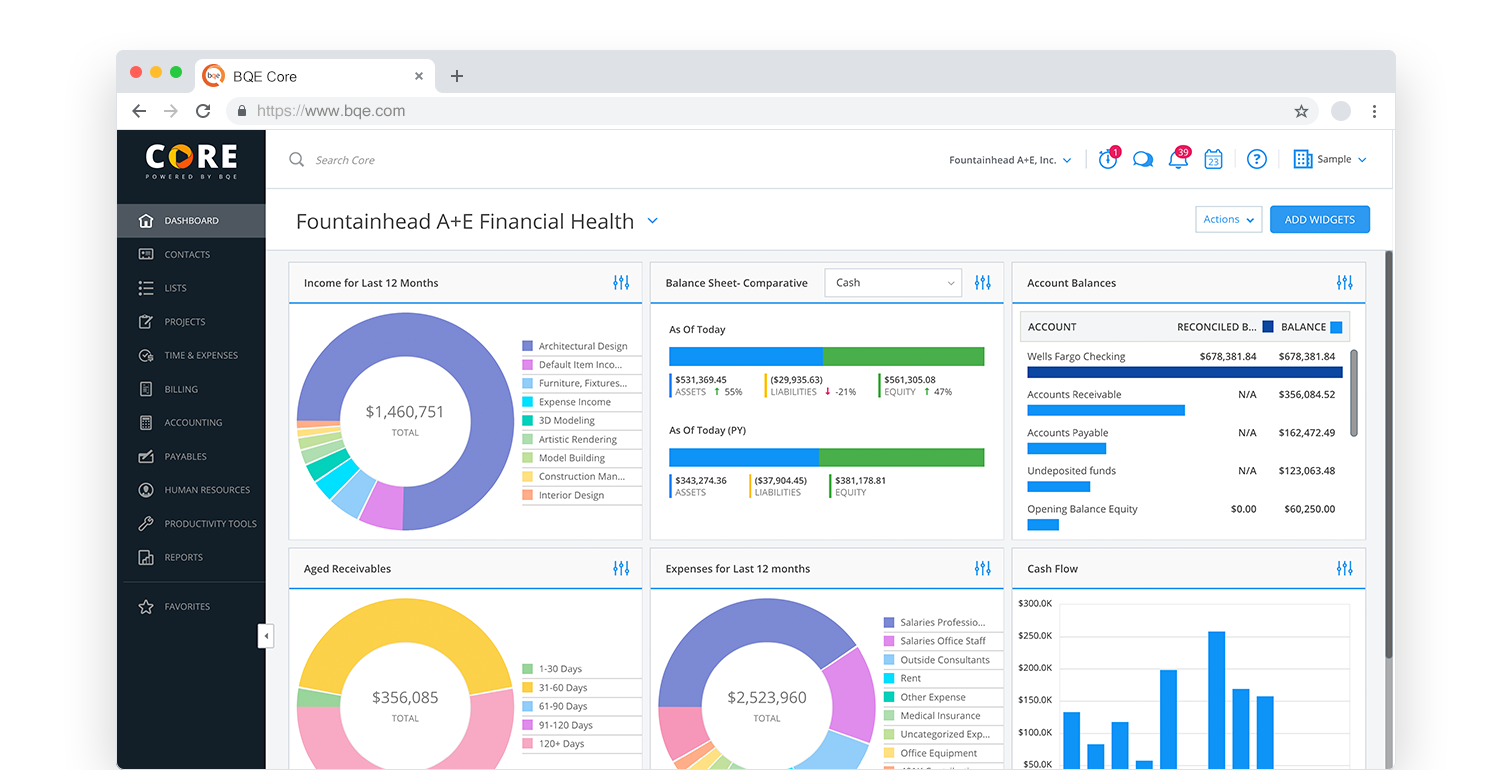The height and width of the screenshot is (770, 1500).
Task: Open settings of Cash Flow widget
Action: pyautogui.click(x=1345, y=569)
